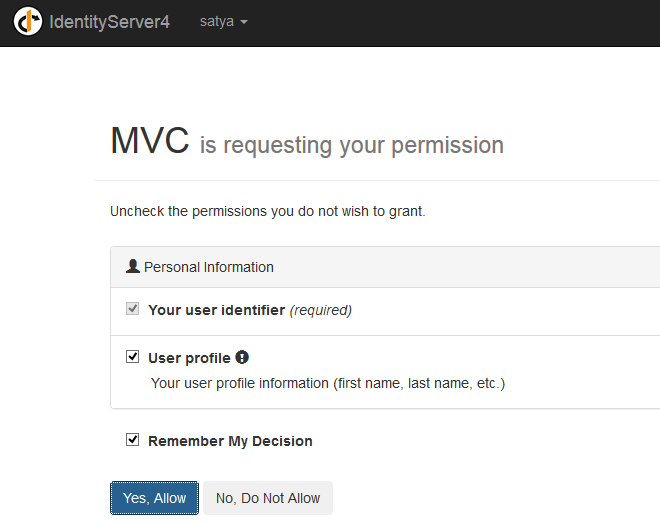
Task: Click the italic required label text
Action: pos(321,310)
